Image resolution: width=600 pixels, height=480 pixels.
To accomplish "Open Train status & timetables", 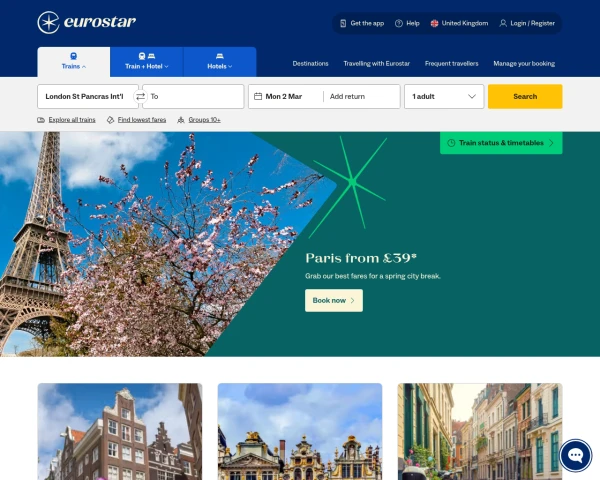I will click(x=501, y=143).
